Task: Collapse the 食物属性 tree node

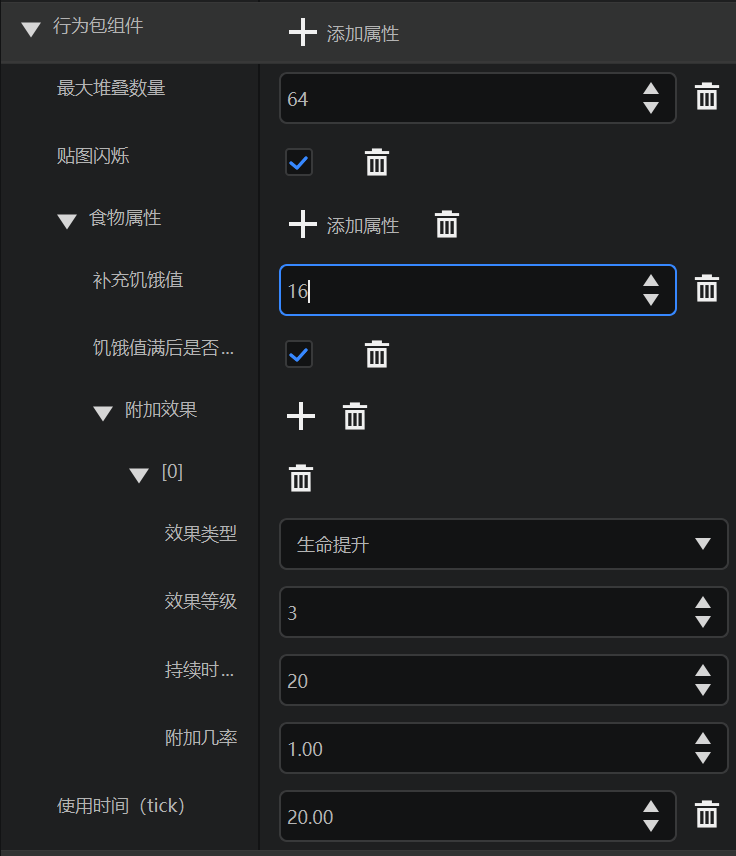Action: 67,221
